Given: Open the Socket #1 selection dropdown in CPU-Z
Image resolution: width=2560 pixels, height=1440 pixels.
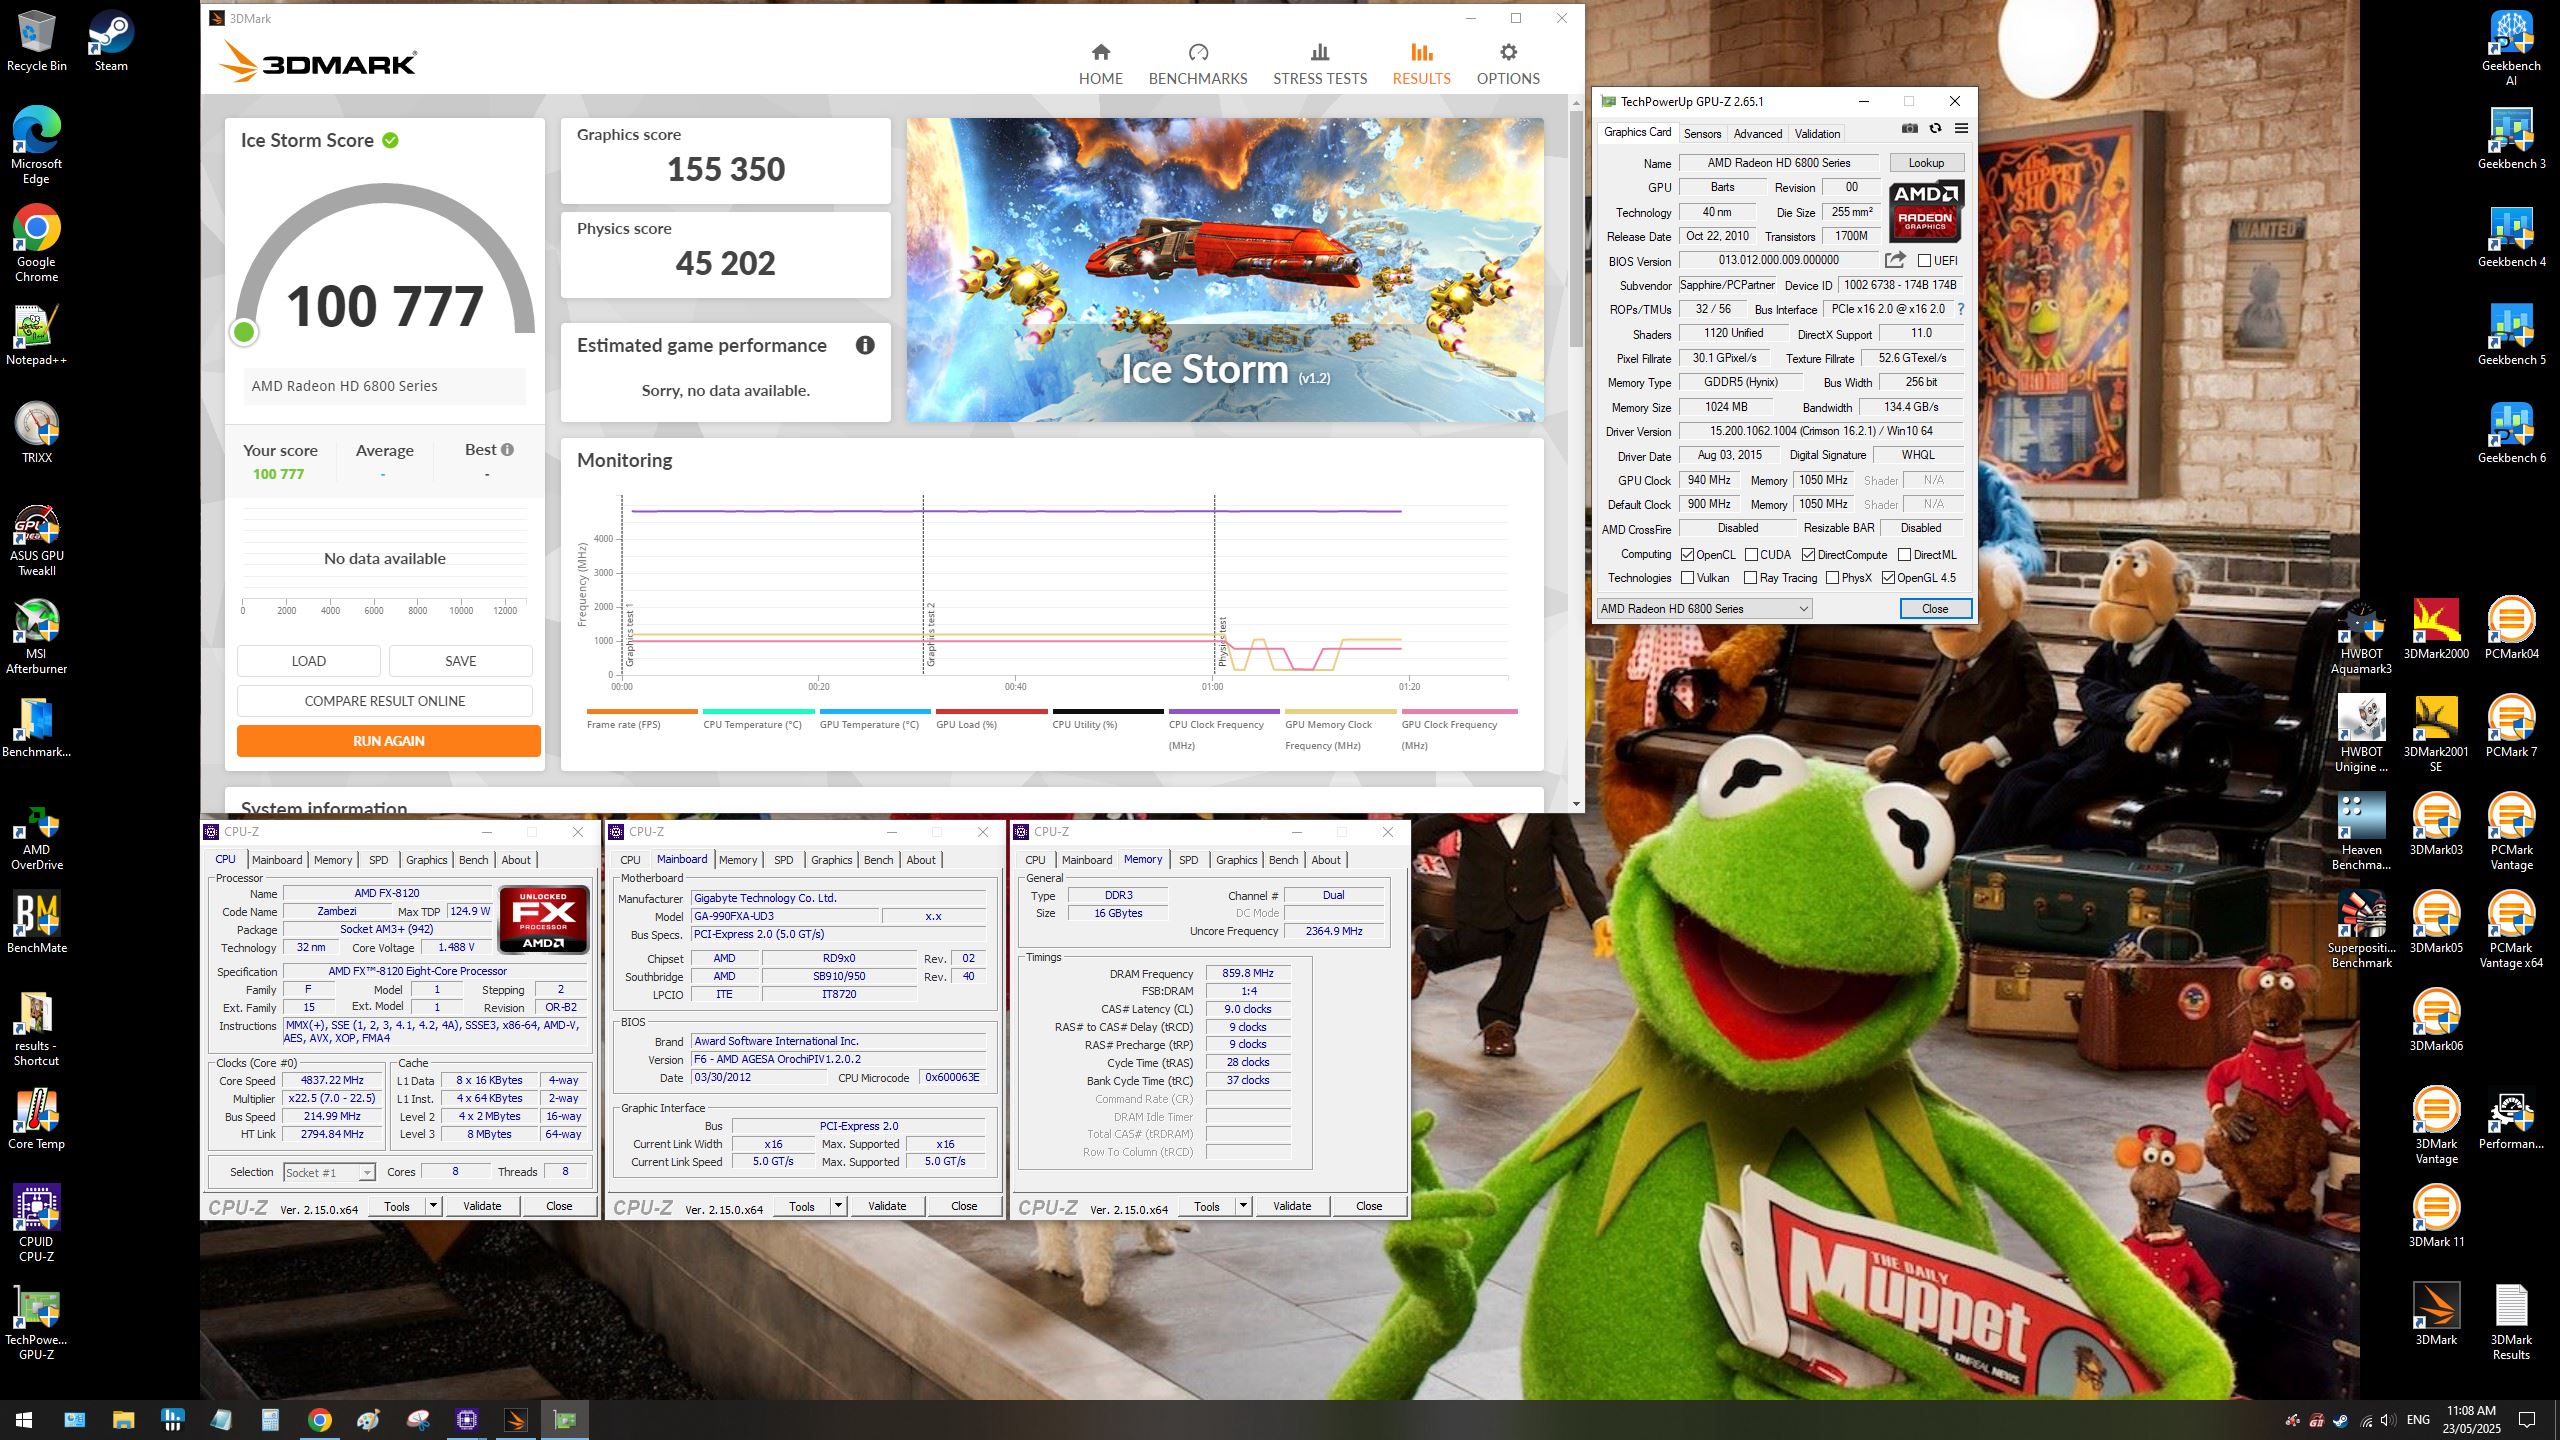Looking at the screenshot, I should tap(329, 1172).
